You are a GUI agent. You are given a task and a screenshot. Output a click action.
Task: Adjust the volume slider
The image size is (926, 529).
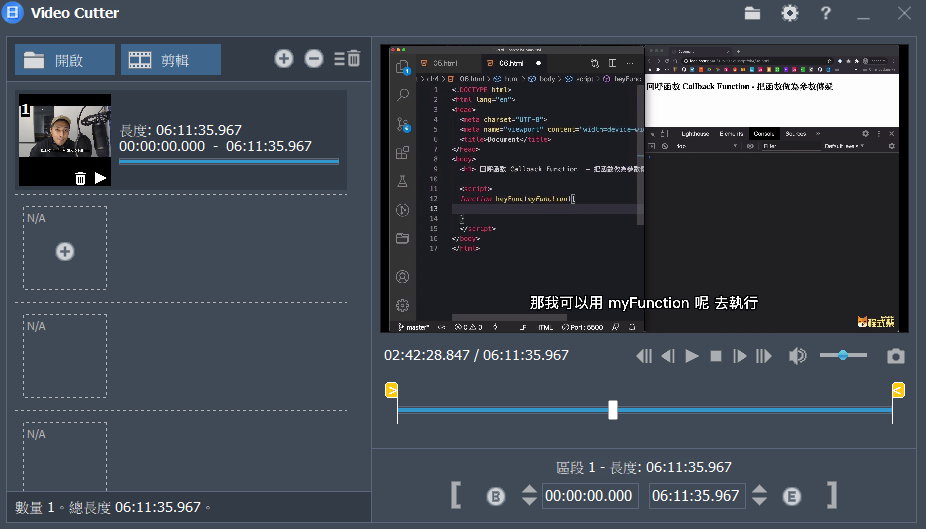coord(844,355)
